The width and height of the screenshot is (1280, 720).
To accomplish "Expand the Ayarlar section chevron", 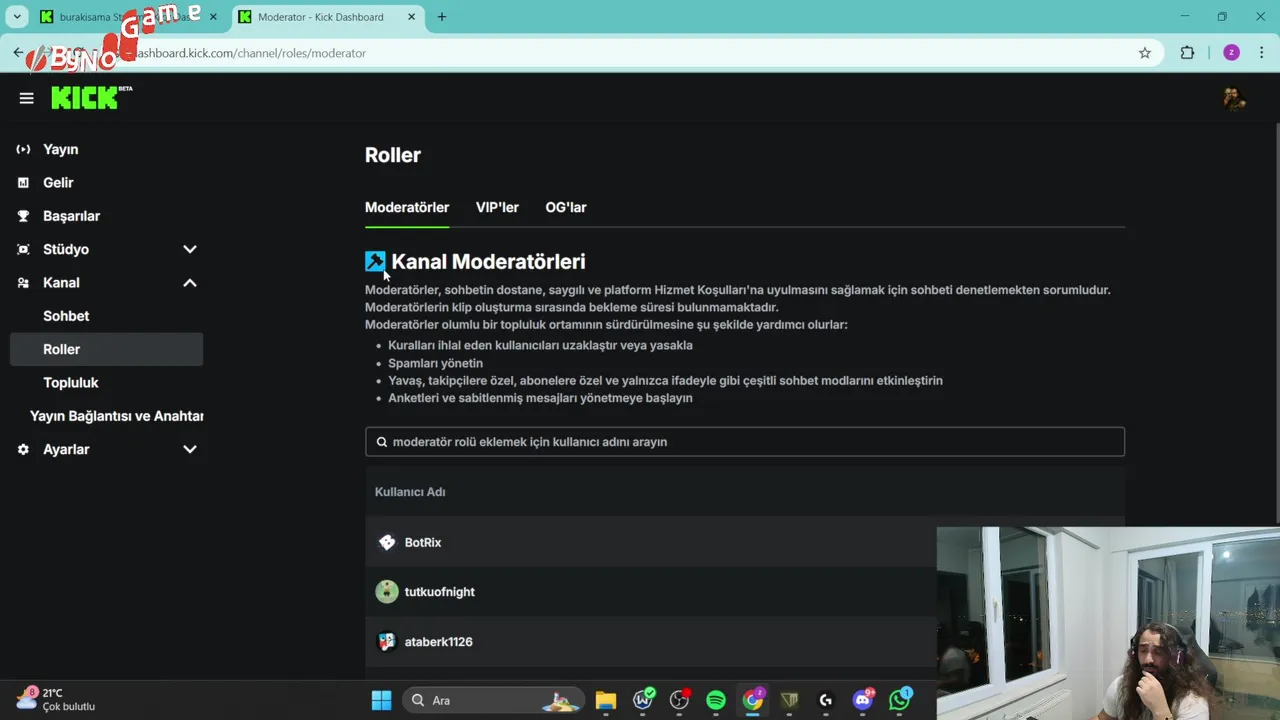I will click(x=190, y=450).
